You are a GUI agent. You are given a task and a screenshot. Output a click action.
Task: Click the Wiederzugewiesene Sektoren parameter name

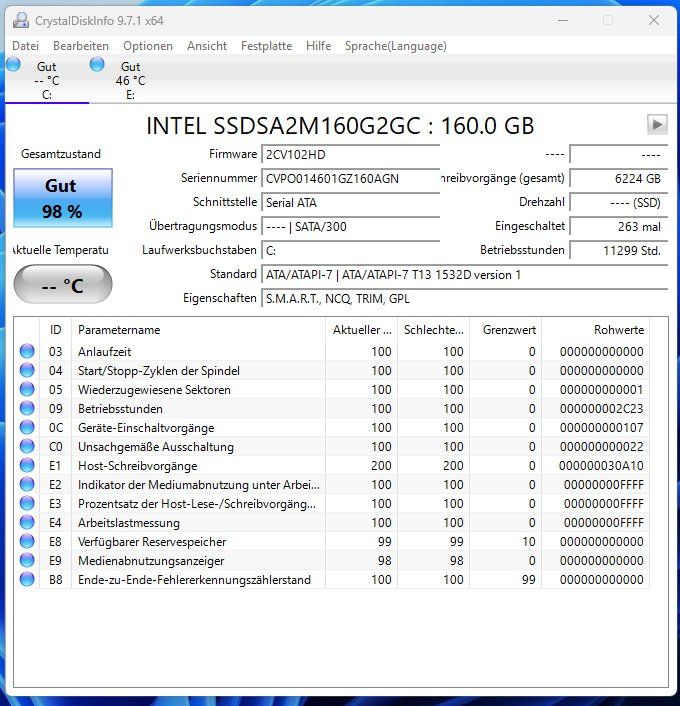pos(154,389)
